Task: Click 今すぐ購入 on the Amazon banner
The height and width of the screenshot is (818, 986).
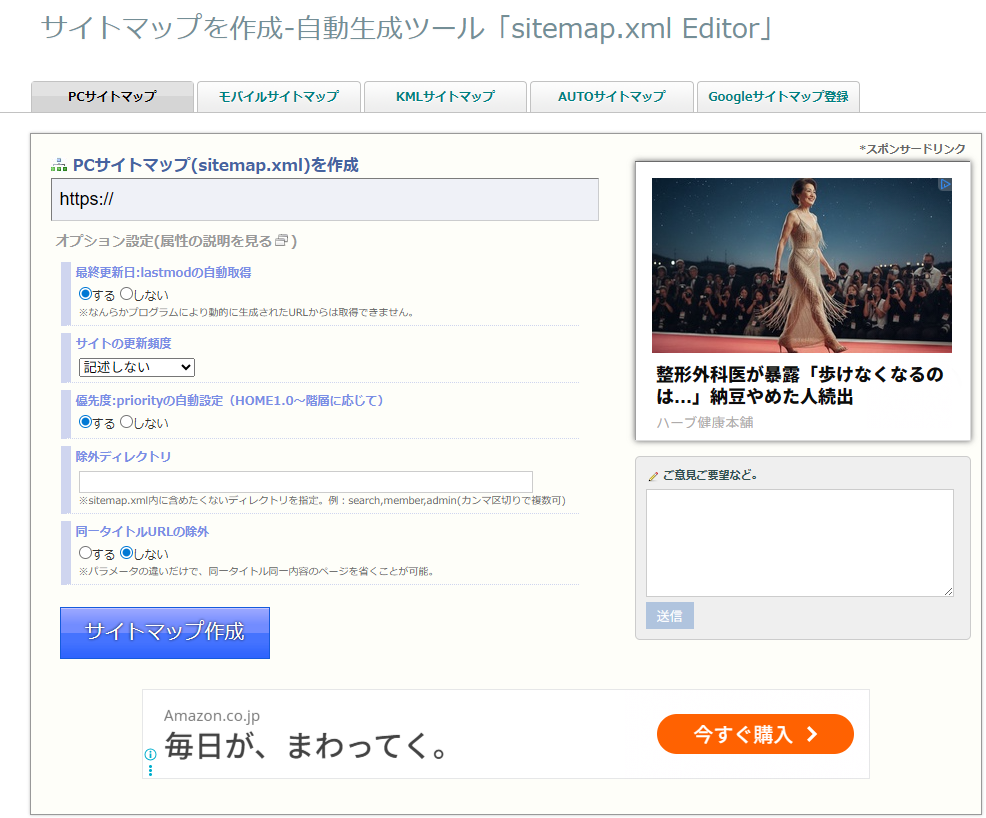Action: pyautogui.click(x=755, y=733)
